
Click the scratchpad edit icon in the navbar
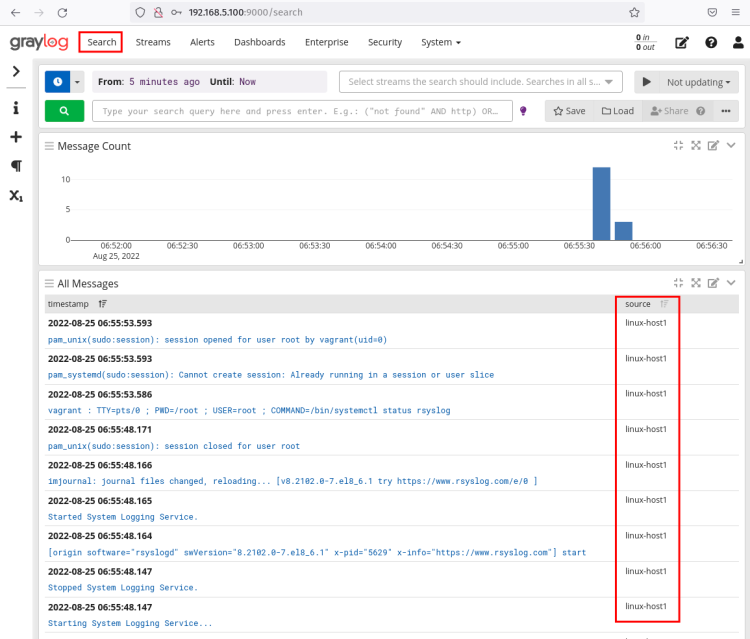(682, 43)
